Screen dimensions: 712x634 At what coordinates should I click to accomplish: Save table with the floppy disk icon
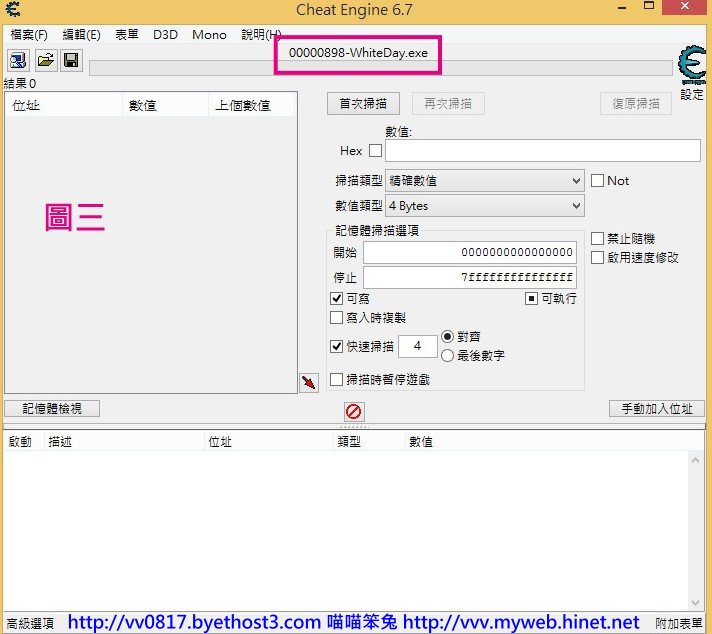coord(71,60)
